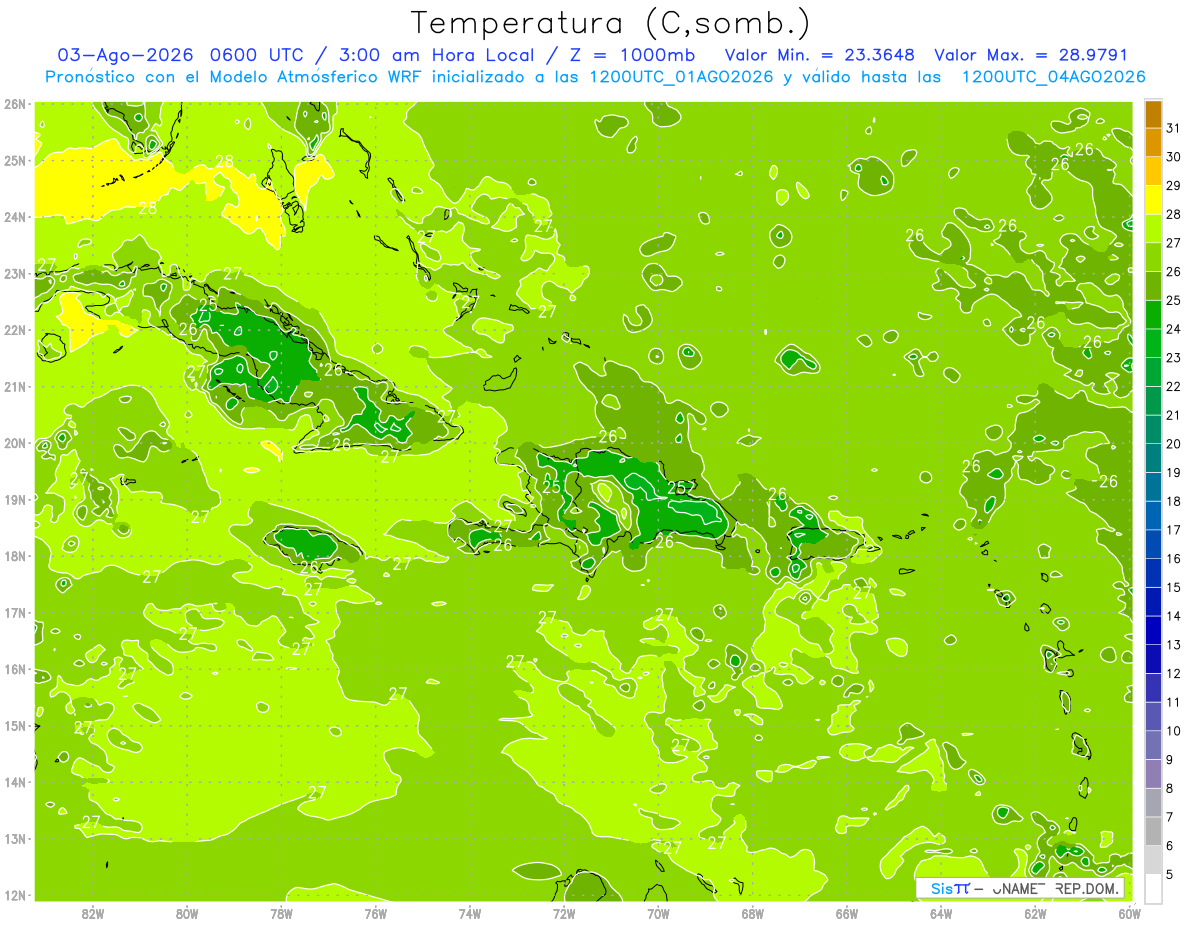The width and height of the screenshot is (1200, 927).
Task: Click the "64W" longitude axis label
Action: click(941, 914)
